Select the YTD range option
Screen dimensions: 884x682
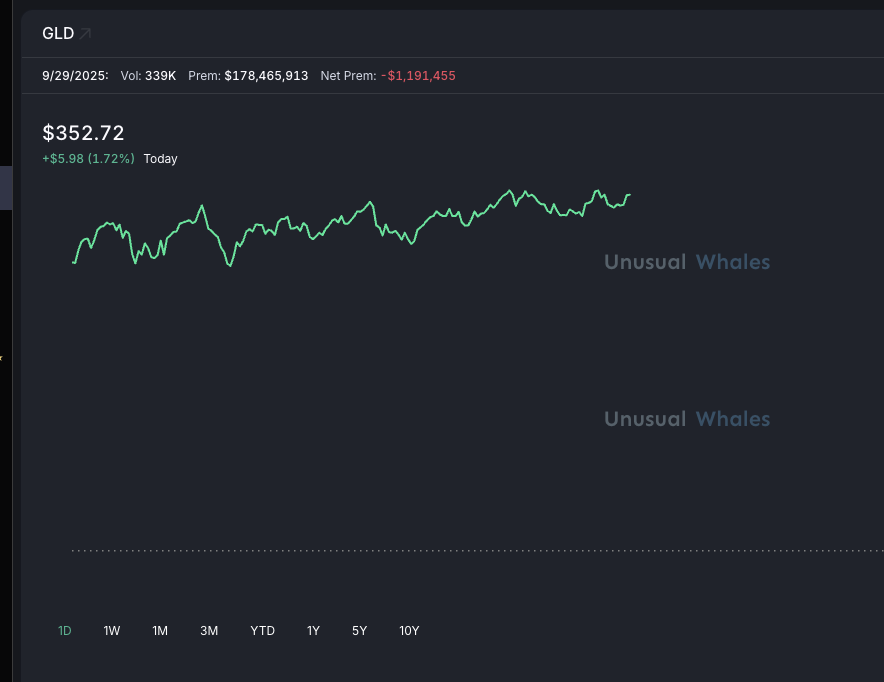[262, 631]
